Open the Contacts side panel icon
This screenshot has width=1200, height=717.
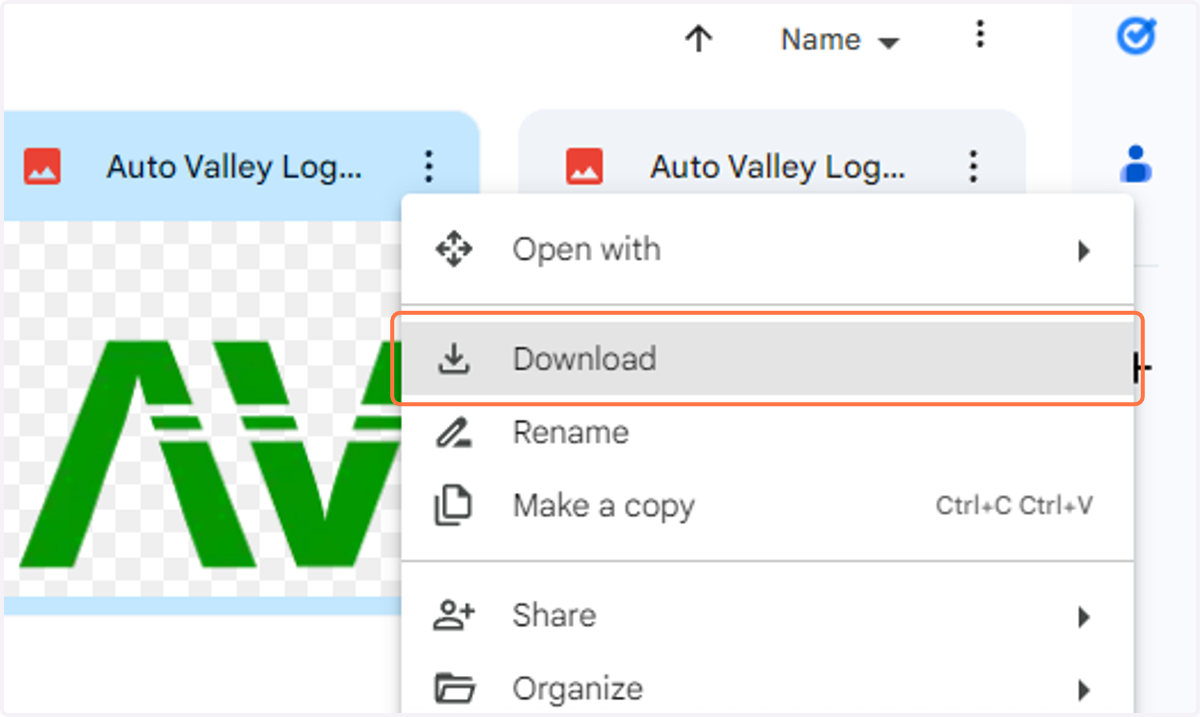[1136, 164]
